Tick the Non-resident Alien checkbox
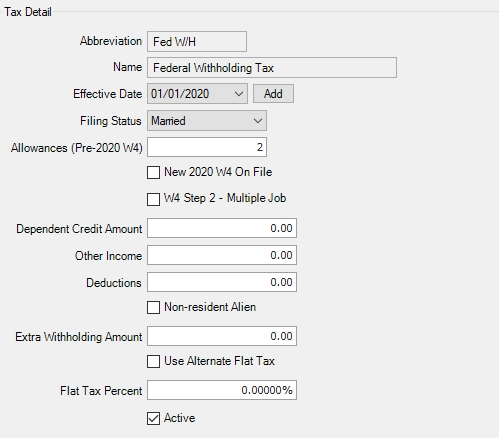This screenshot has height=438, width=499. tap(153, 307)
